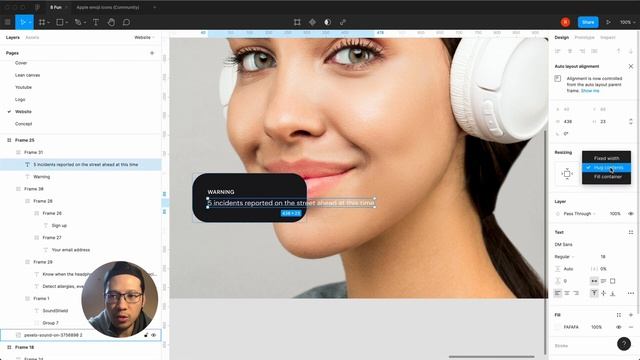
Task: Click the Create component icon
Action: [x=312, y=22]
